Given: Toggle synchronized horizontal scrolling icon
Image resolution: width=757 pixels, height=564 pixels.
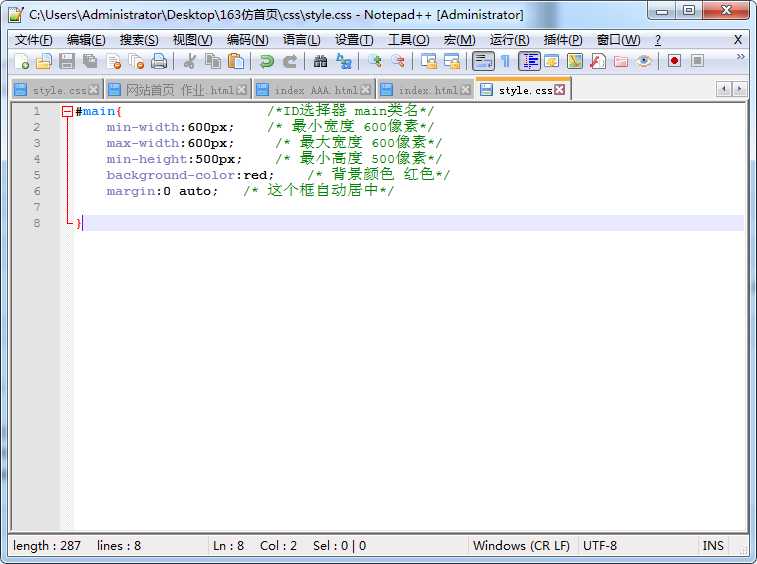Looking at the screenshot, I should point(452,61).
